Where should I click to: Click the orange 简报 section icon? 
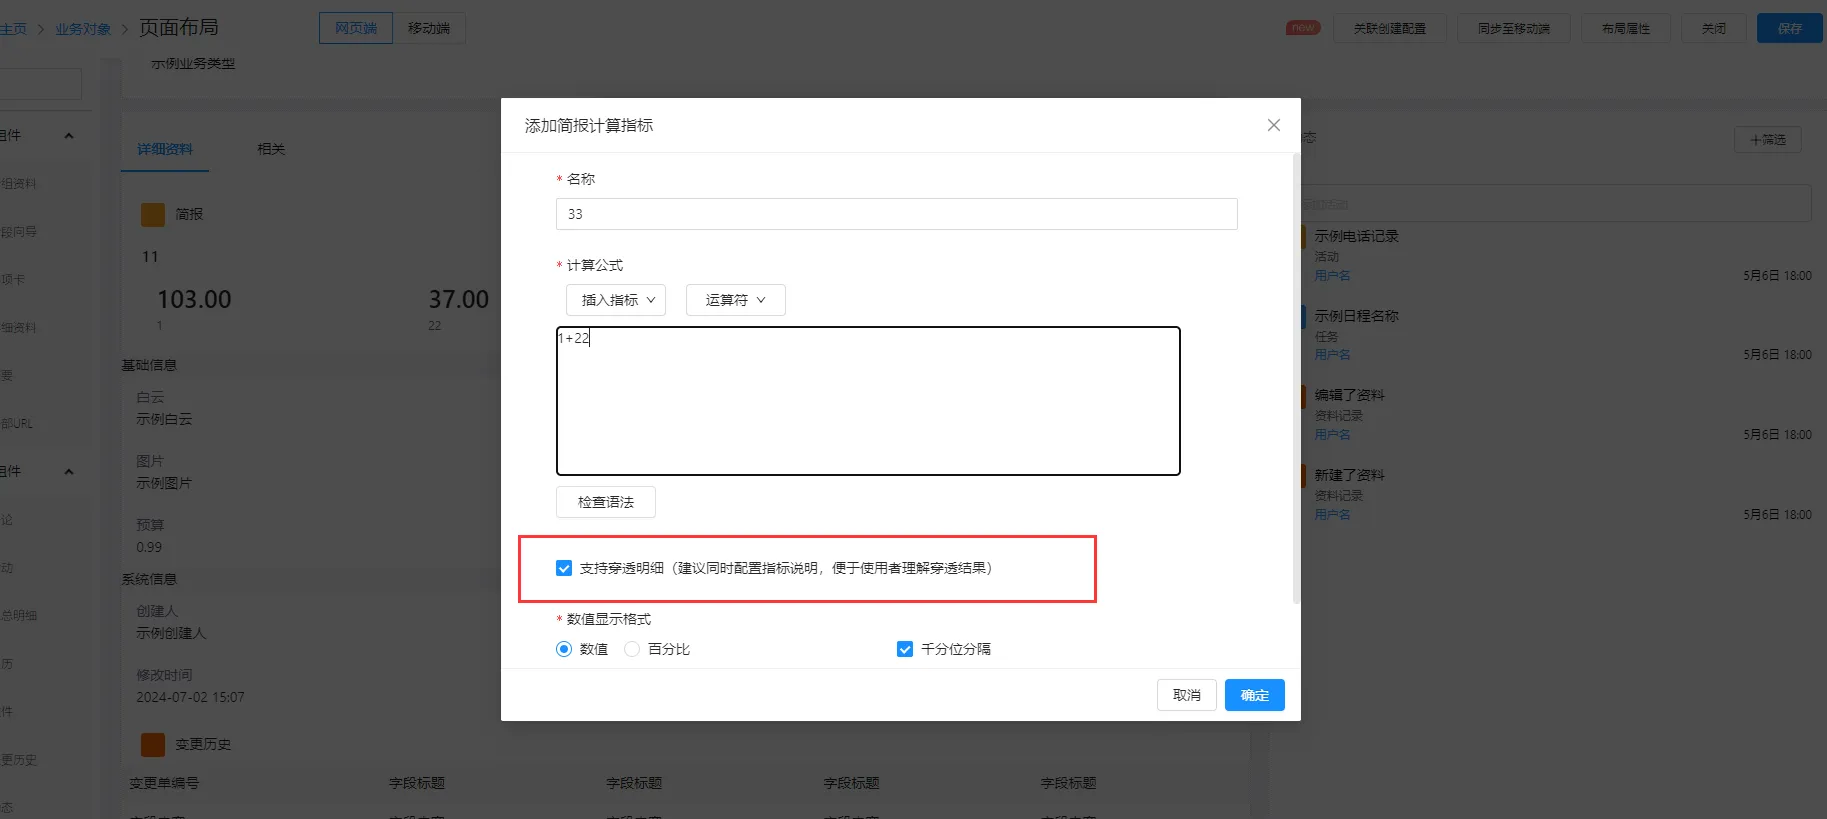point(153,214)
